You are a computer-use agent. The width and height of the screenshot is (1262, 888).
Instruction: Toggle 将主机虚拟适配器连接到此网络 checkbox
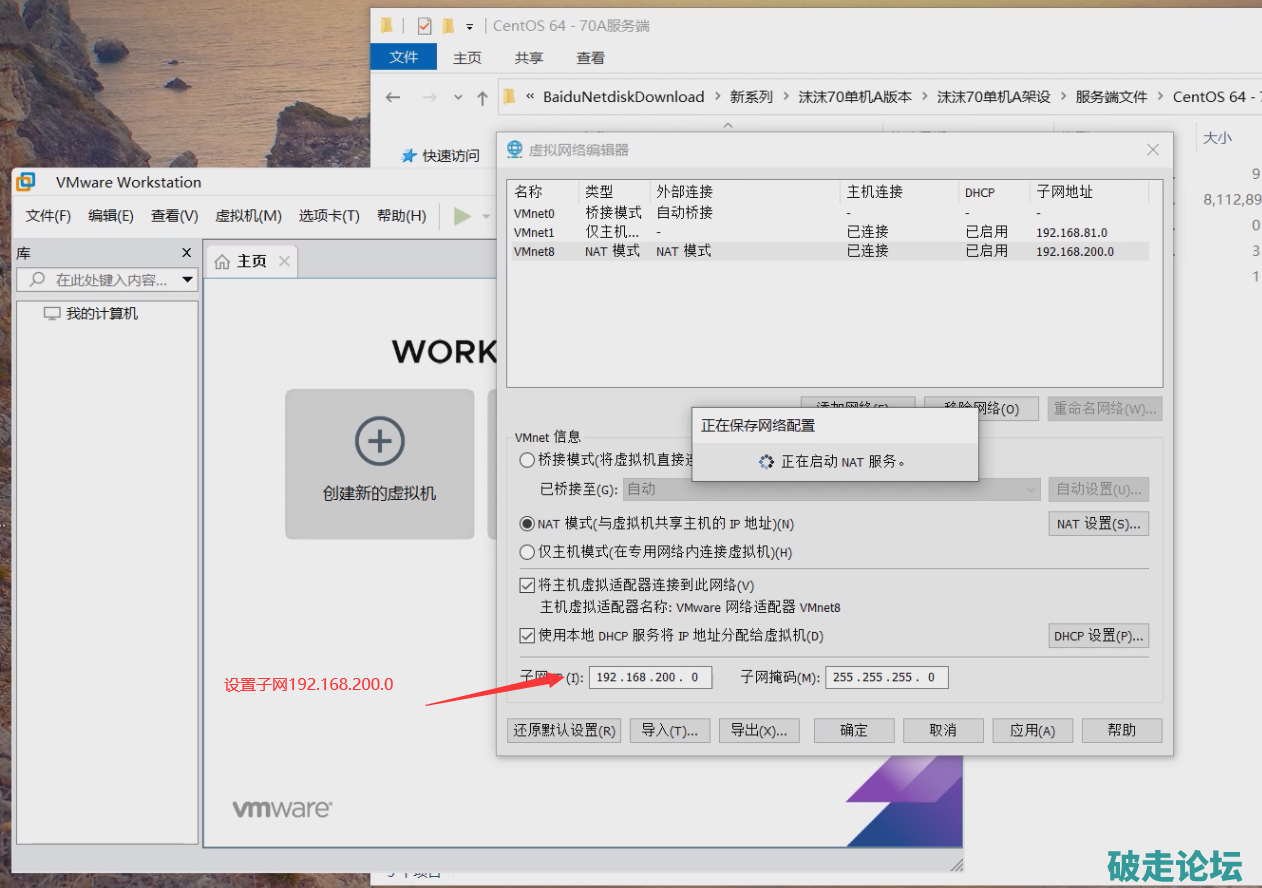coord(527,585)
